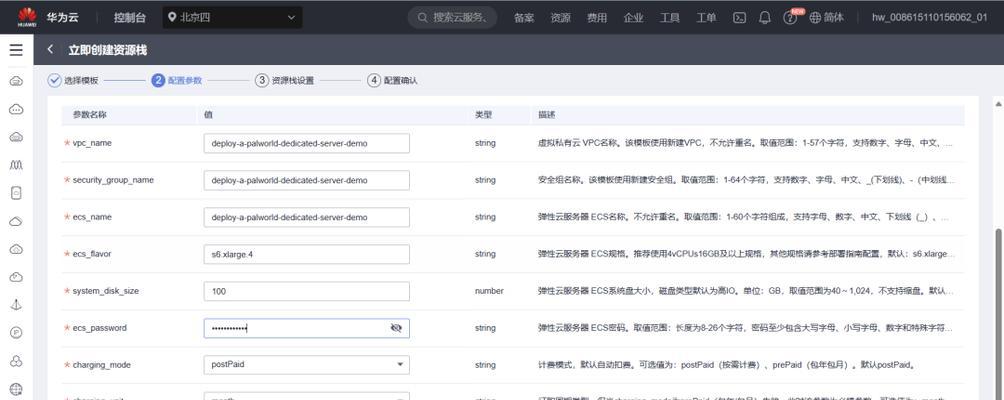The image size is (1004, 400).
Task: Click the scrollbar up arrow
Action: [998, 104]
